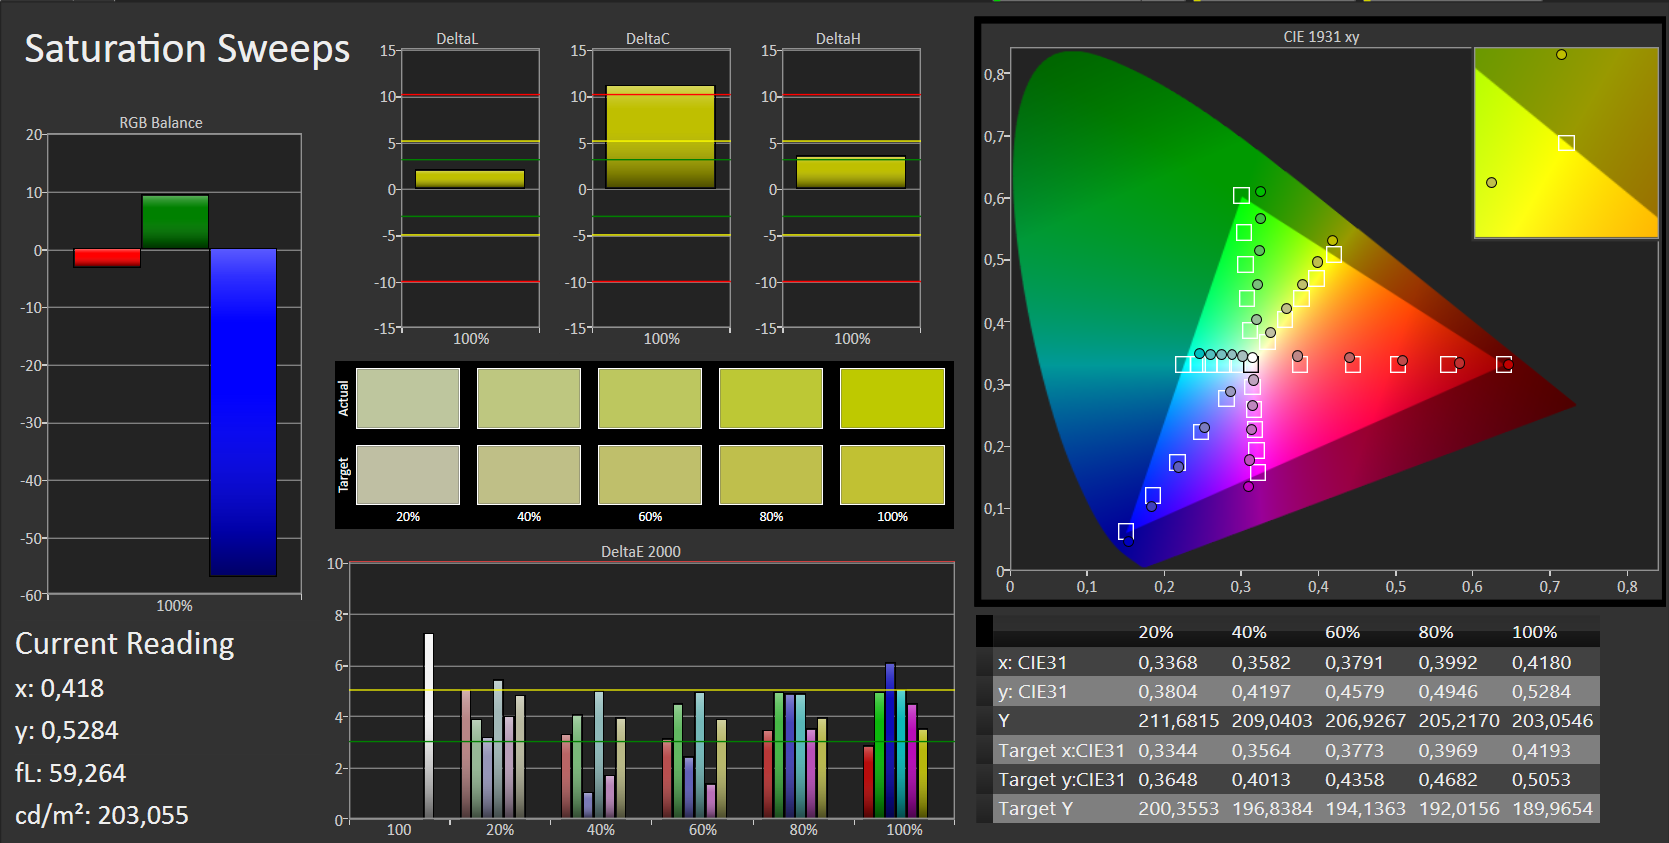1669x843 pixels.
Task: Select the y: CIE31 row label
Action: tap(1032, 691)
